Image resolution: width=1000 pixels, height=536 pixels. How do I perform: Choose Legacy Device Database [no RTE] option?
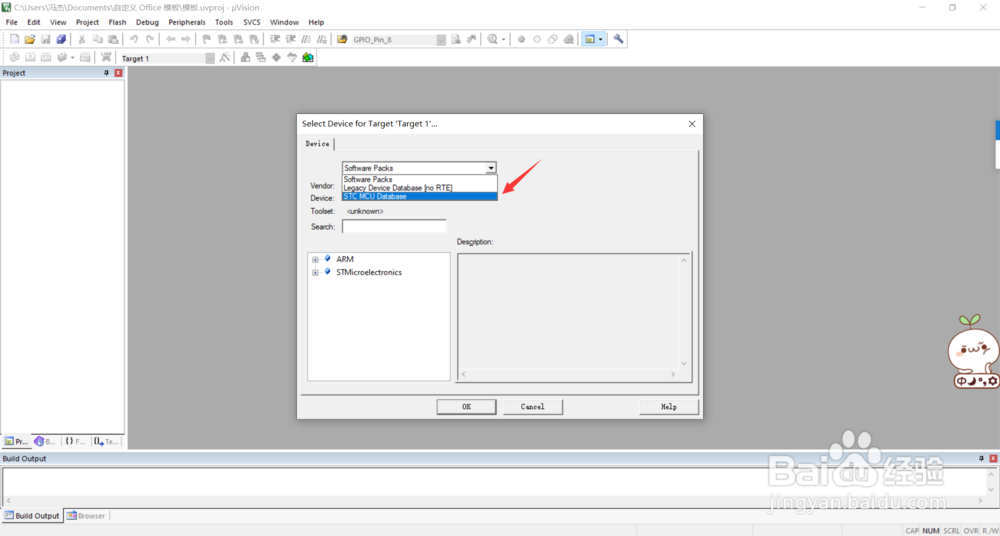click(420, 188)
